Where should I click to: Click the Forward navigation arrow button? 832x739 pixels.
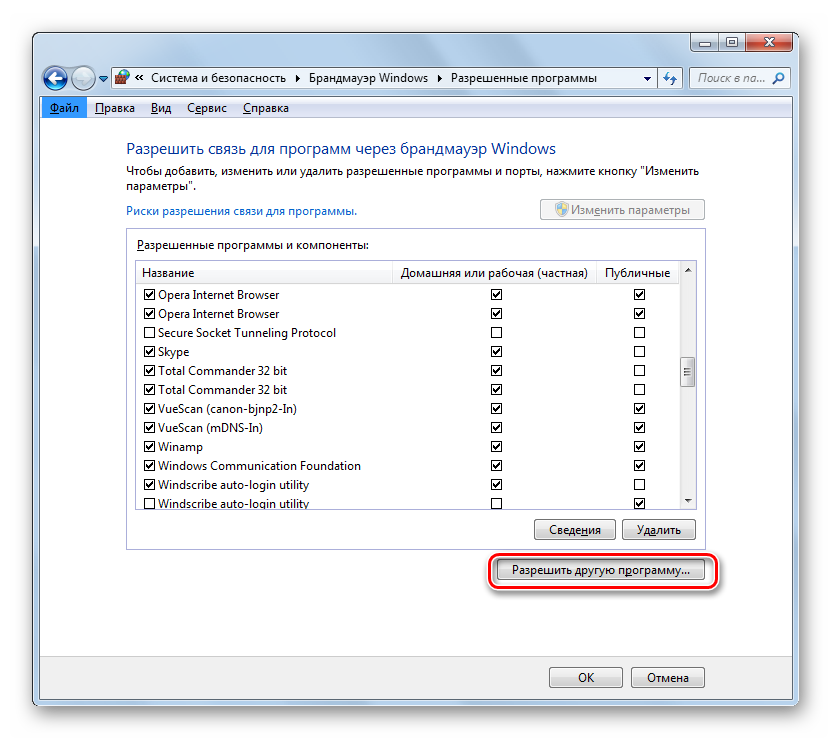[84, 78]
